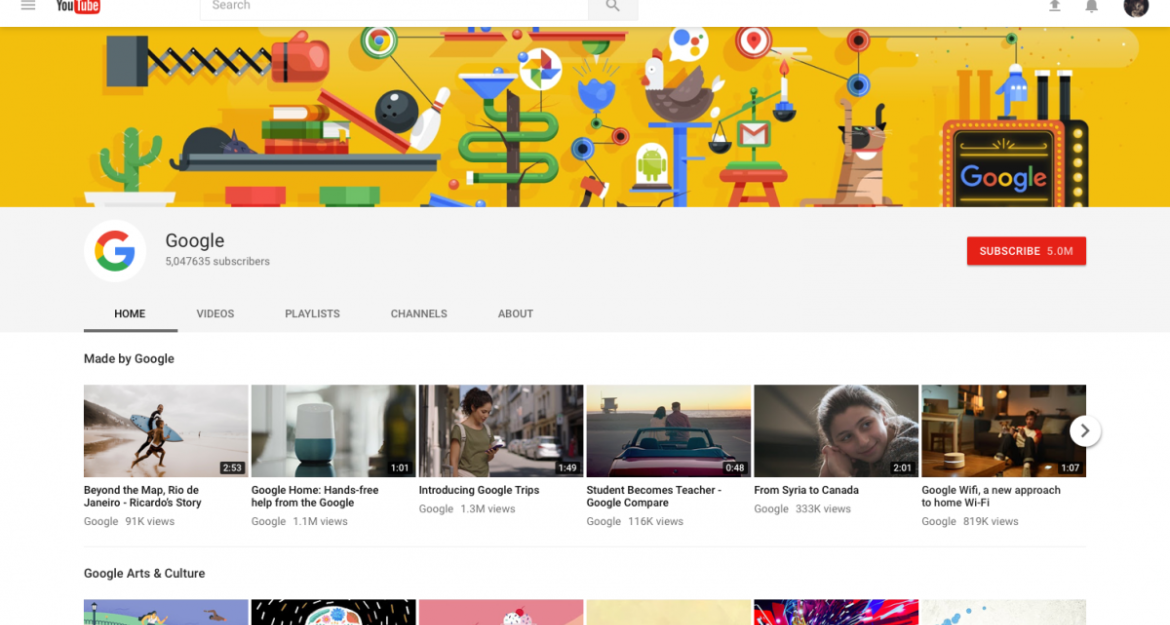Click the channel name 'Google' heading
Screen dimensions: 1170x625
[195, 240]
